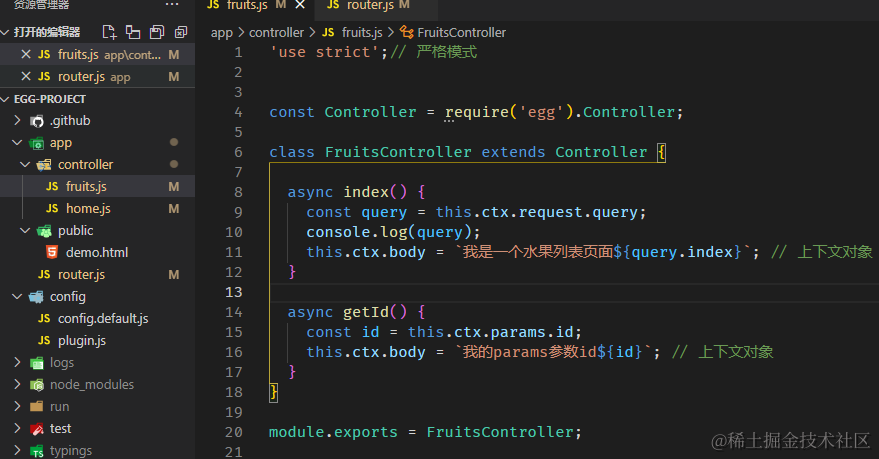
Task: Click "'use strict'" on line 1
Action: pyautogui.click(x=325, y=52)
